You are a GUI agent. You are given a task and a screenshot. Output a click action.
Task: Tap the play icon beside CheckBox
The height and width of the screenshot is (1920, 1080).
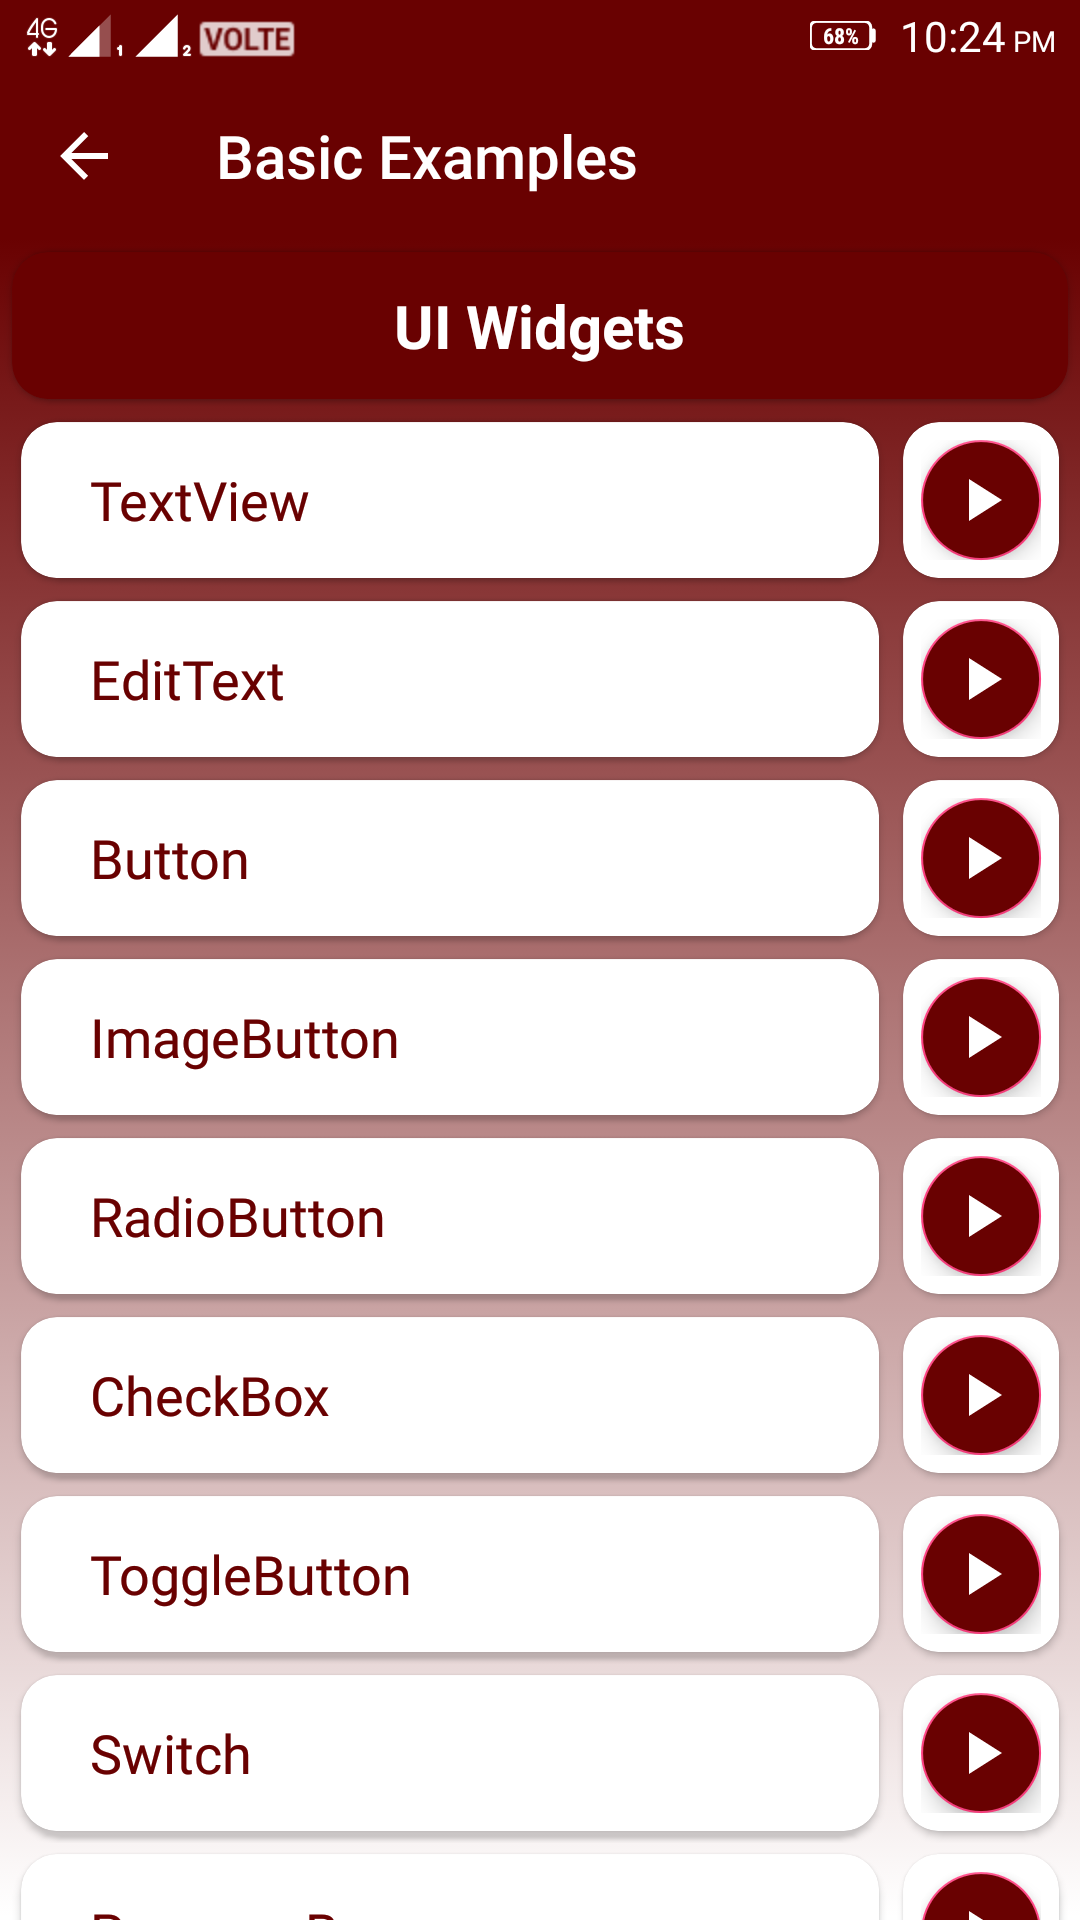tap(981, 1395)
